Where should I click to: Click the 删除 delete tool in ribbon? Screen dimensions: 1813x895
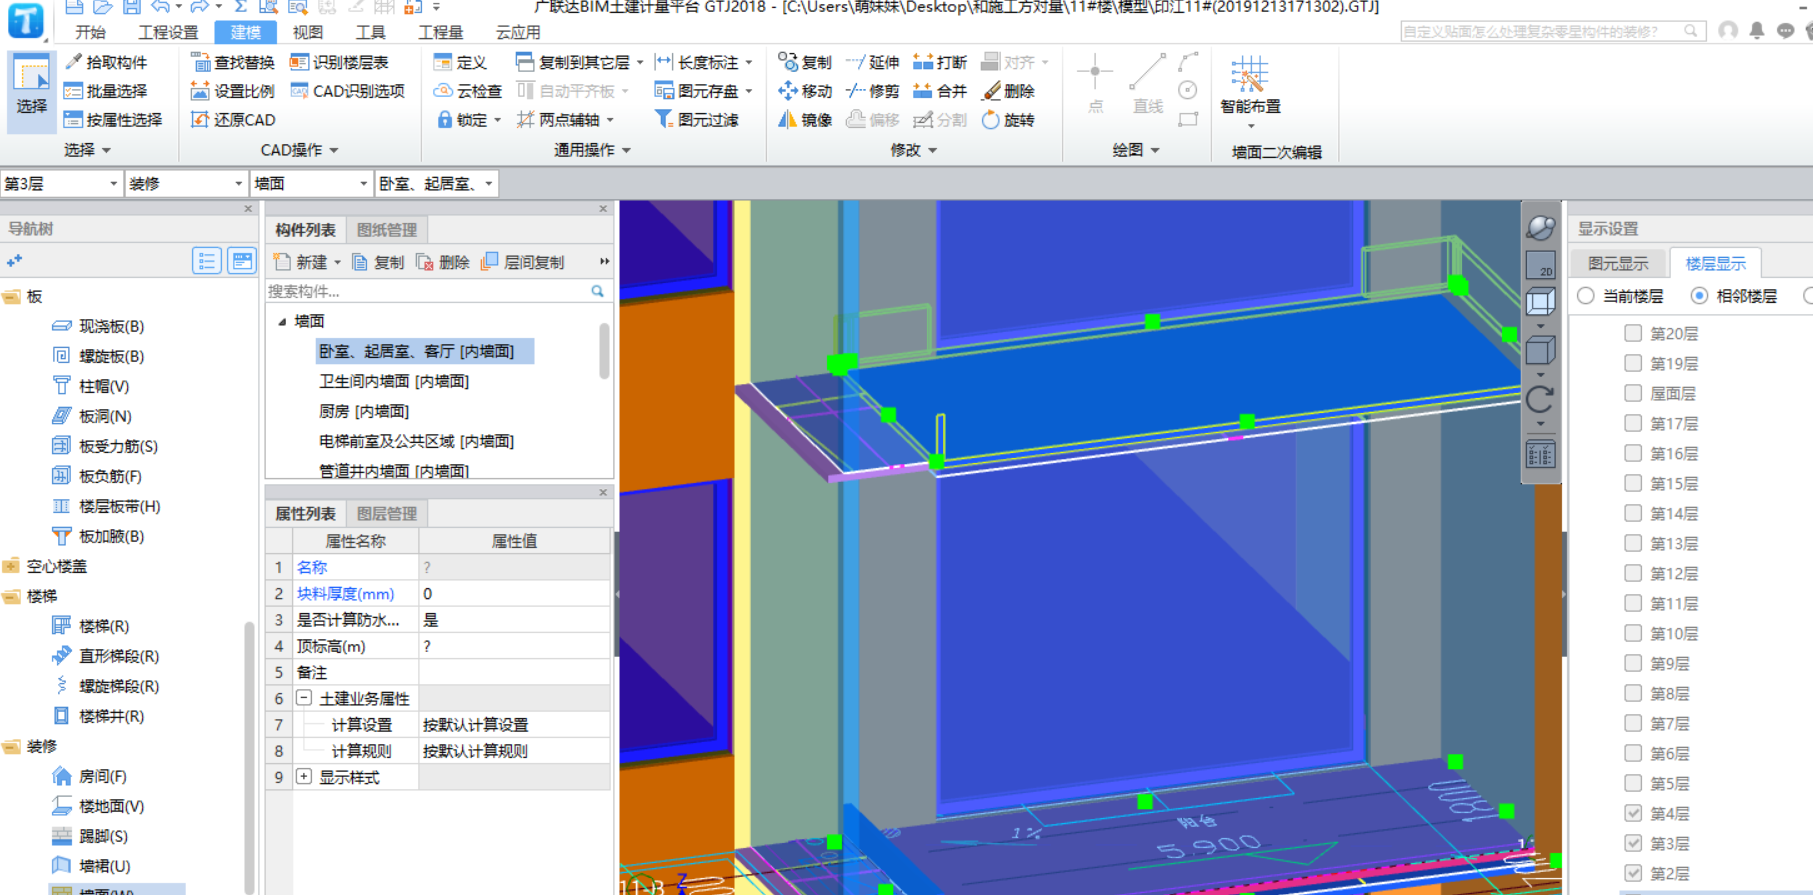1008,91
